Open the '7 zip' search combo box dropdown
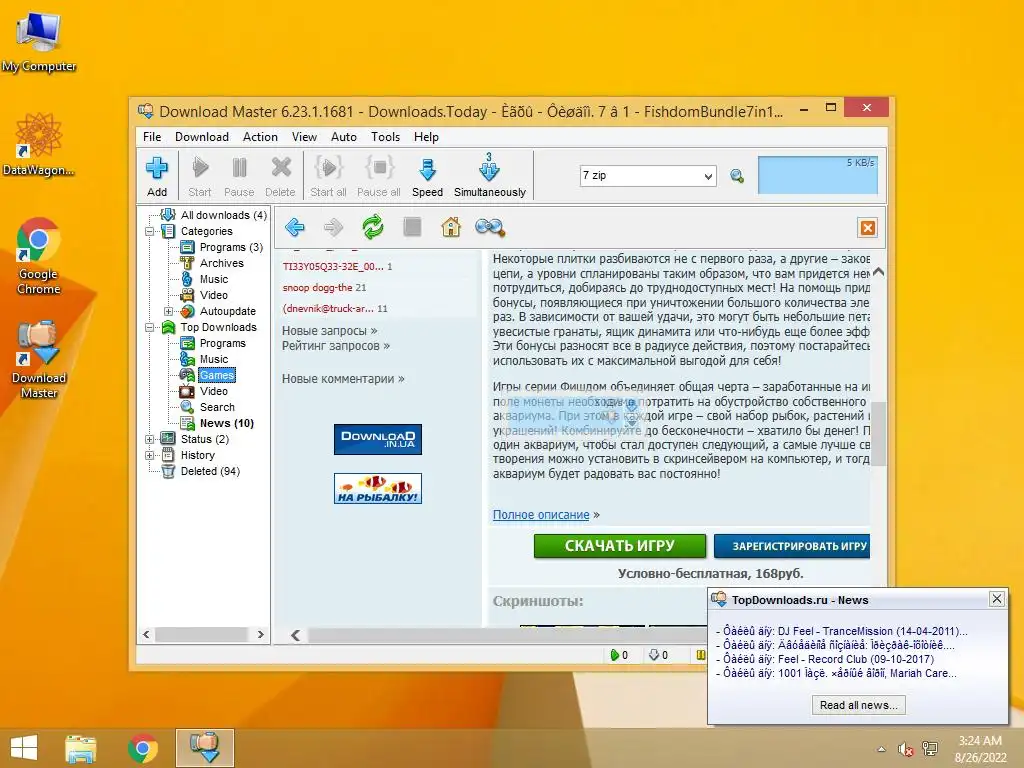 click(x=708, y=176)
